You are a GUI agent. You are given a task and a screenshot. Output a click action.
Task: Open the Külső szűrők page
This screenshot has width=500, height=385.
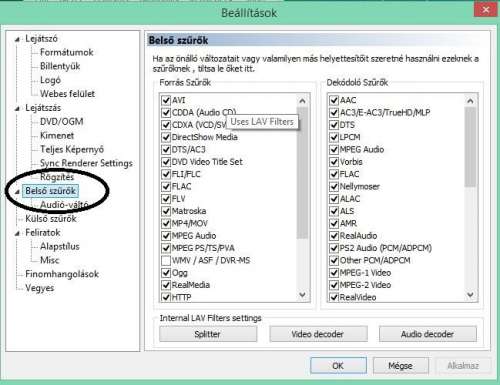tap(51, 219)
